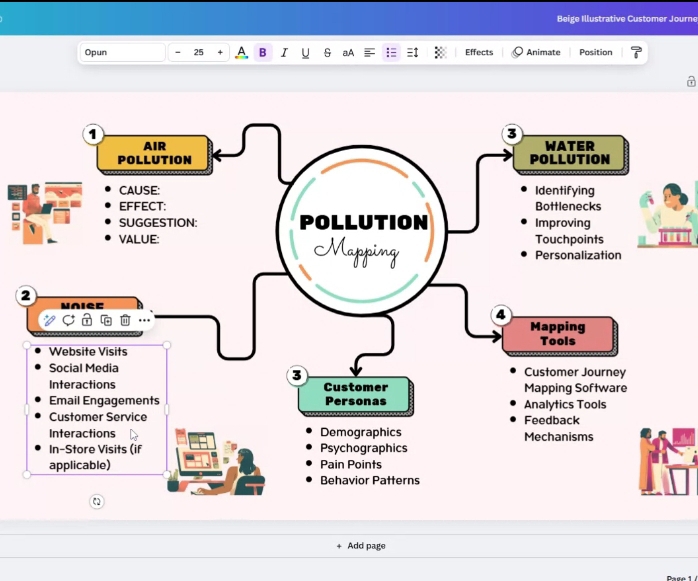Viewport: 698px width, 581px height.
Task: Open the transparency checkerboard control
Action: point(440,52)
